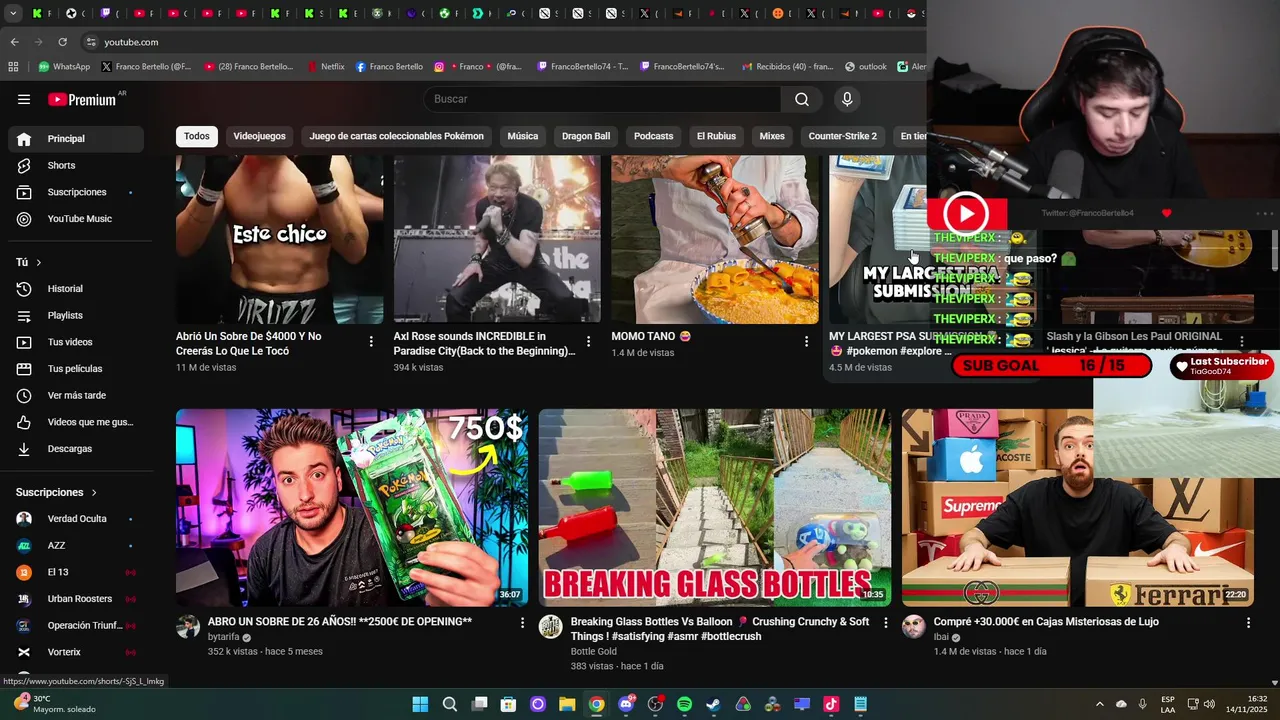The image size is (1280, 720).
Task: Expand the Suscripciones section header
Action: pyautogui.click(x=57, y=492)
